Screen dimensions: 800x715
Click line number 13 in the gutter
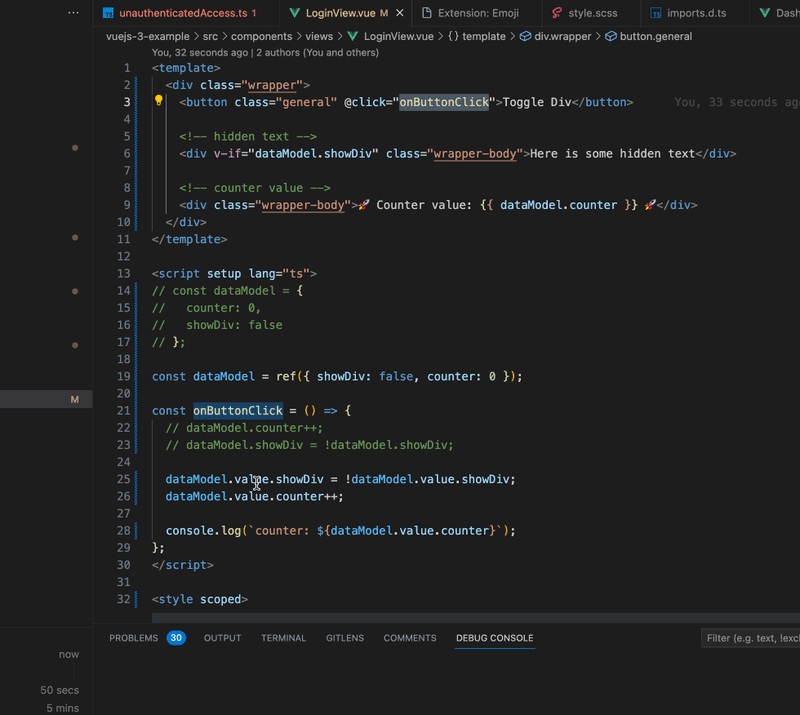[124, 274]
